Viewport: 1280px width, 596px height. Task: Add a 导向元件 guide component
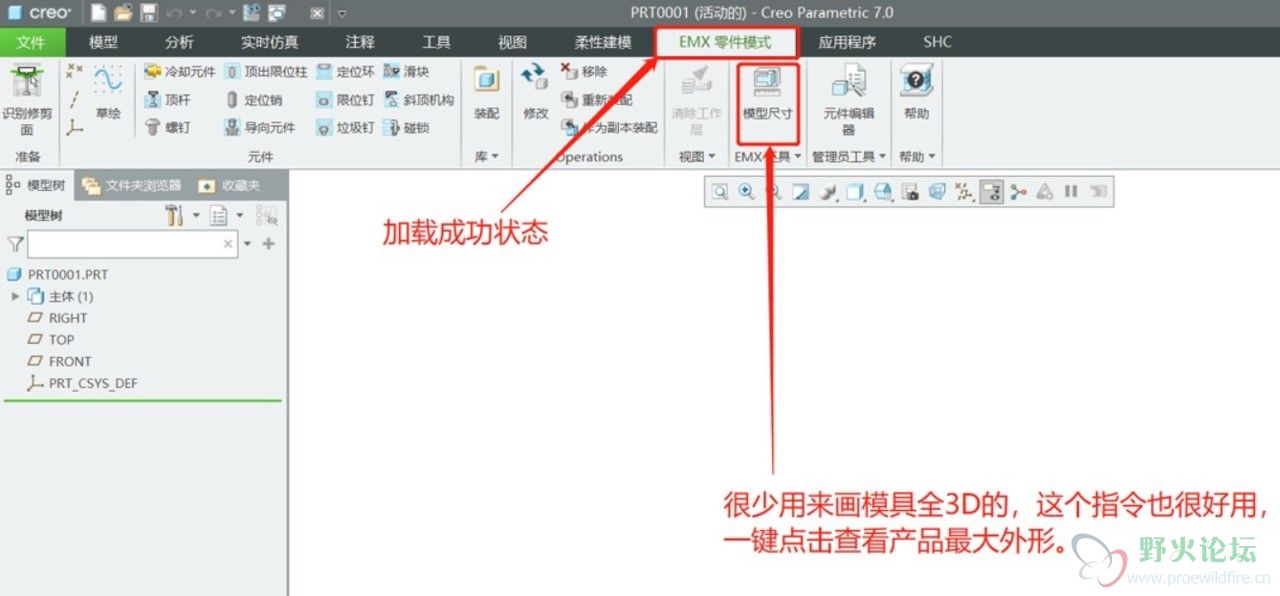259,128
